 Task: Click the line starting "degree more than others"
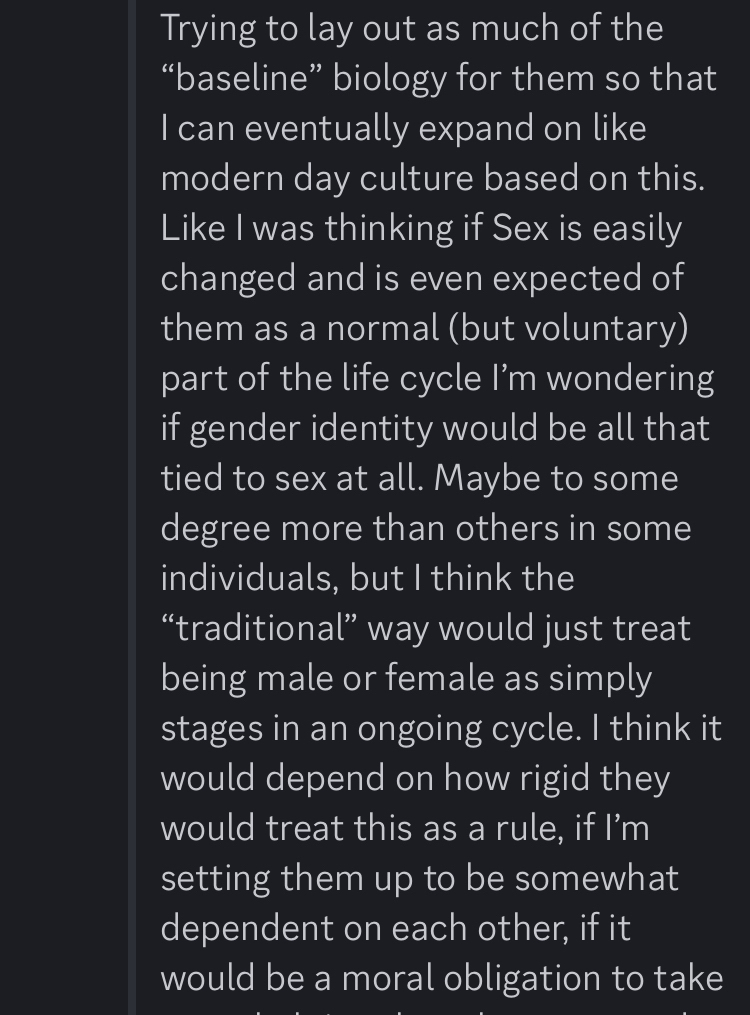[x=425, y=528]
